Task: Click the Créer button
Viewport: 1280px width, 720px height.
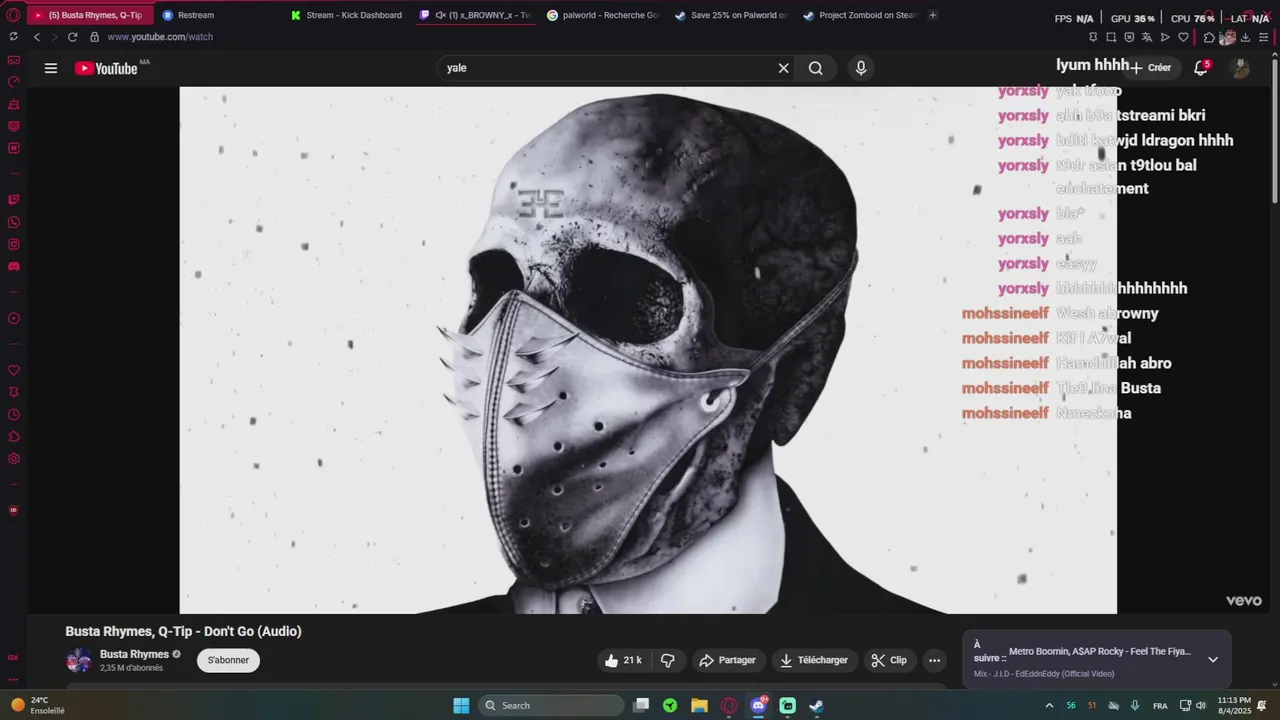Action: click(x=1151, y=68)
